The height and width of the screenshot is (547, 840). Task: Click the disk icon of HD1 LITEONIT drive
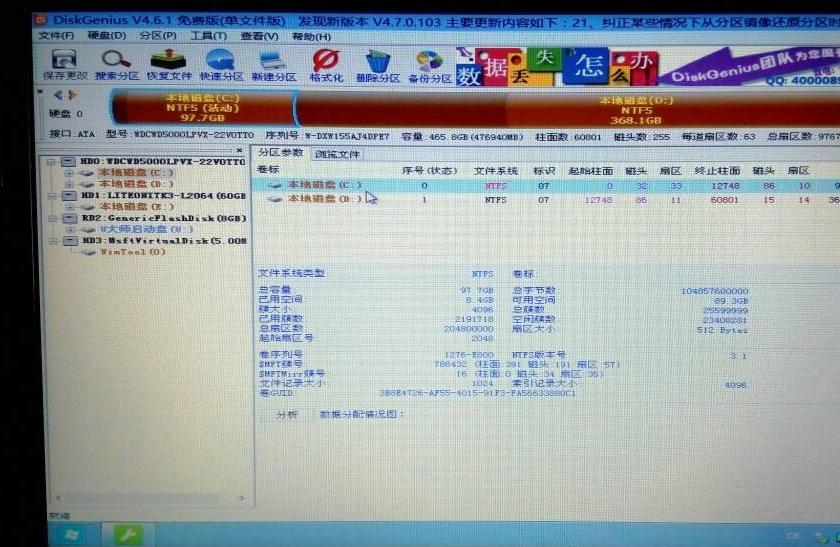(70, 196)
